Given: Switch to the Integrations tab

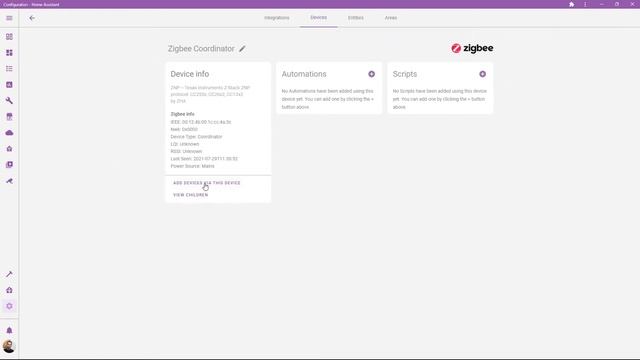Looking at the screenshot, I should point(277,18).
